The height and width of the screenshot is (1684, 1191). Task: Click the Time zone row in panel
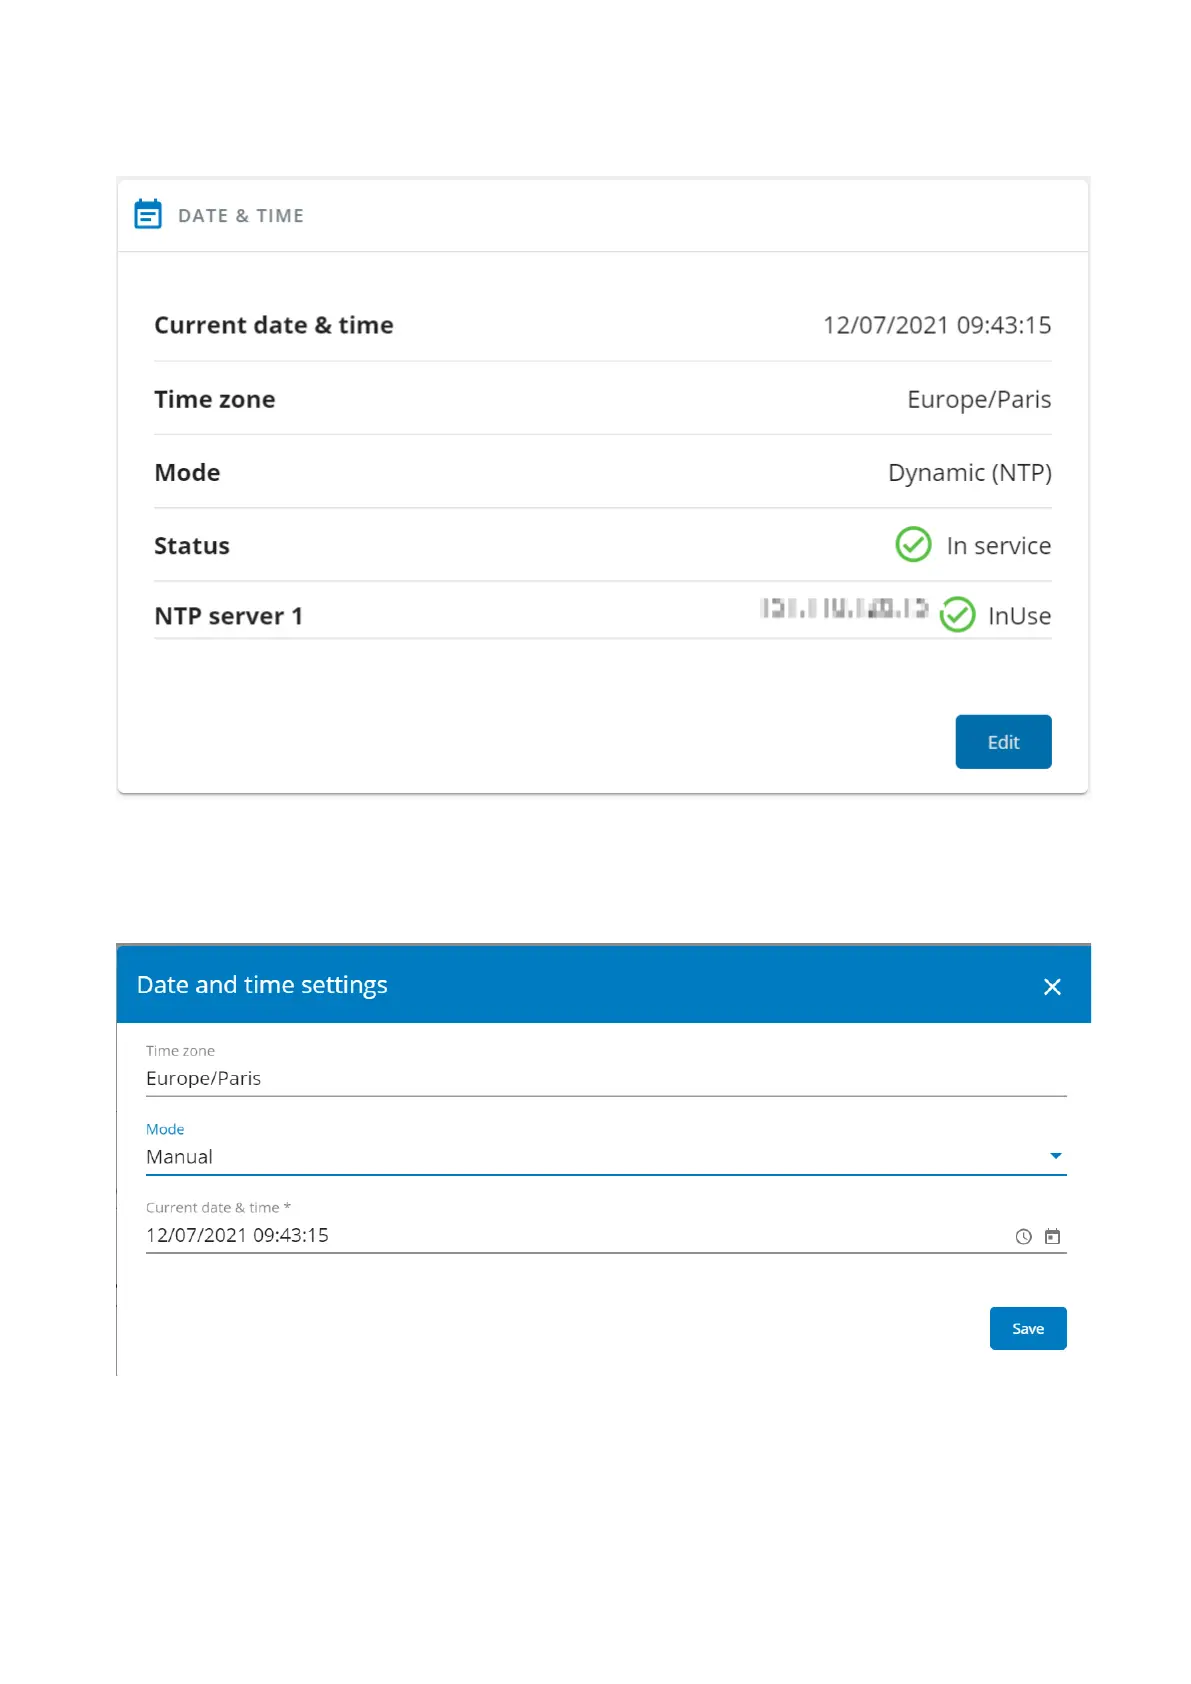click(602, 400)
